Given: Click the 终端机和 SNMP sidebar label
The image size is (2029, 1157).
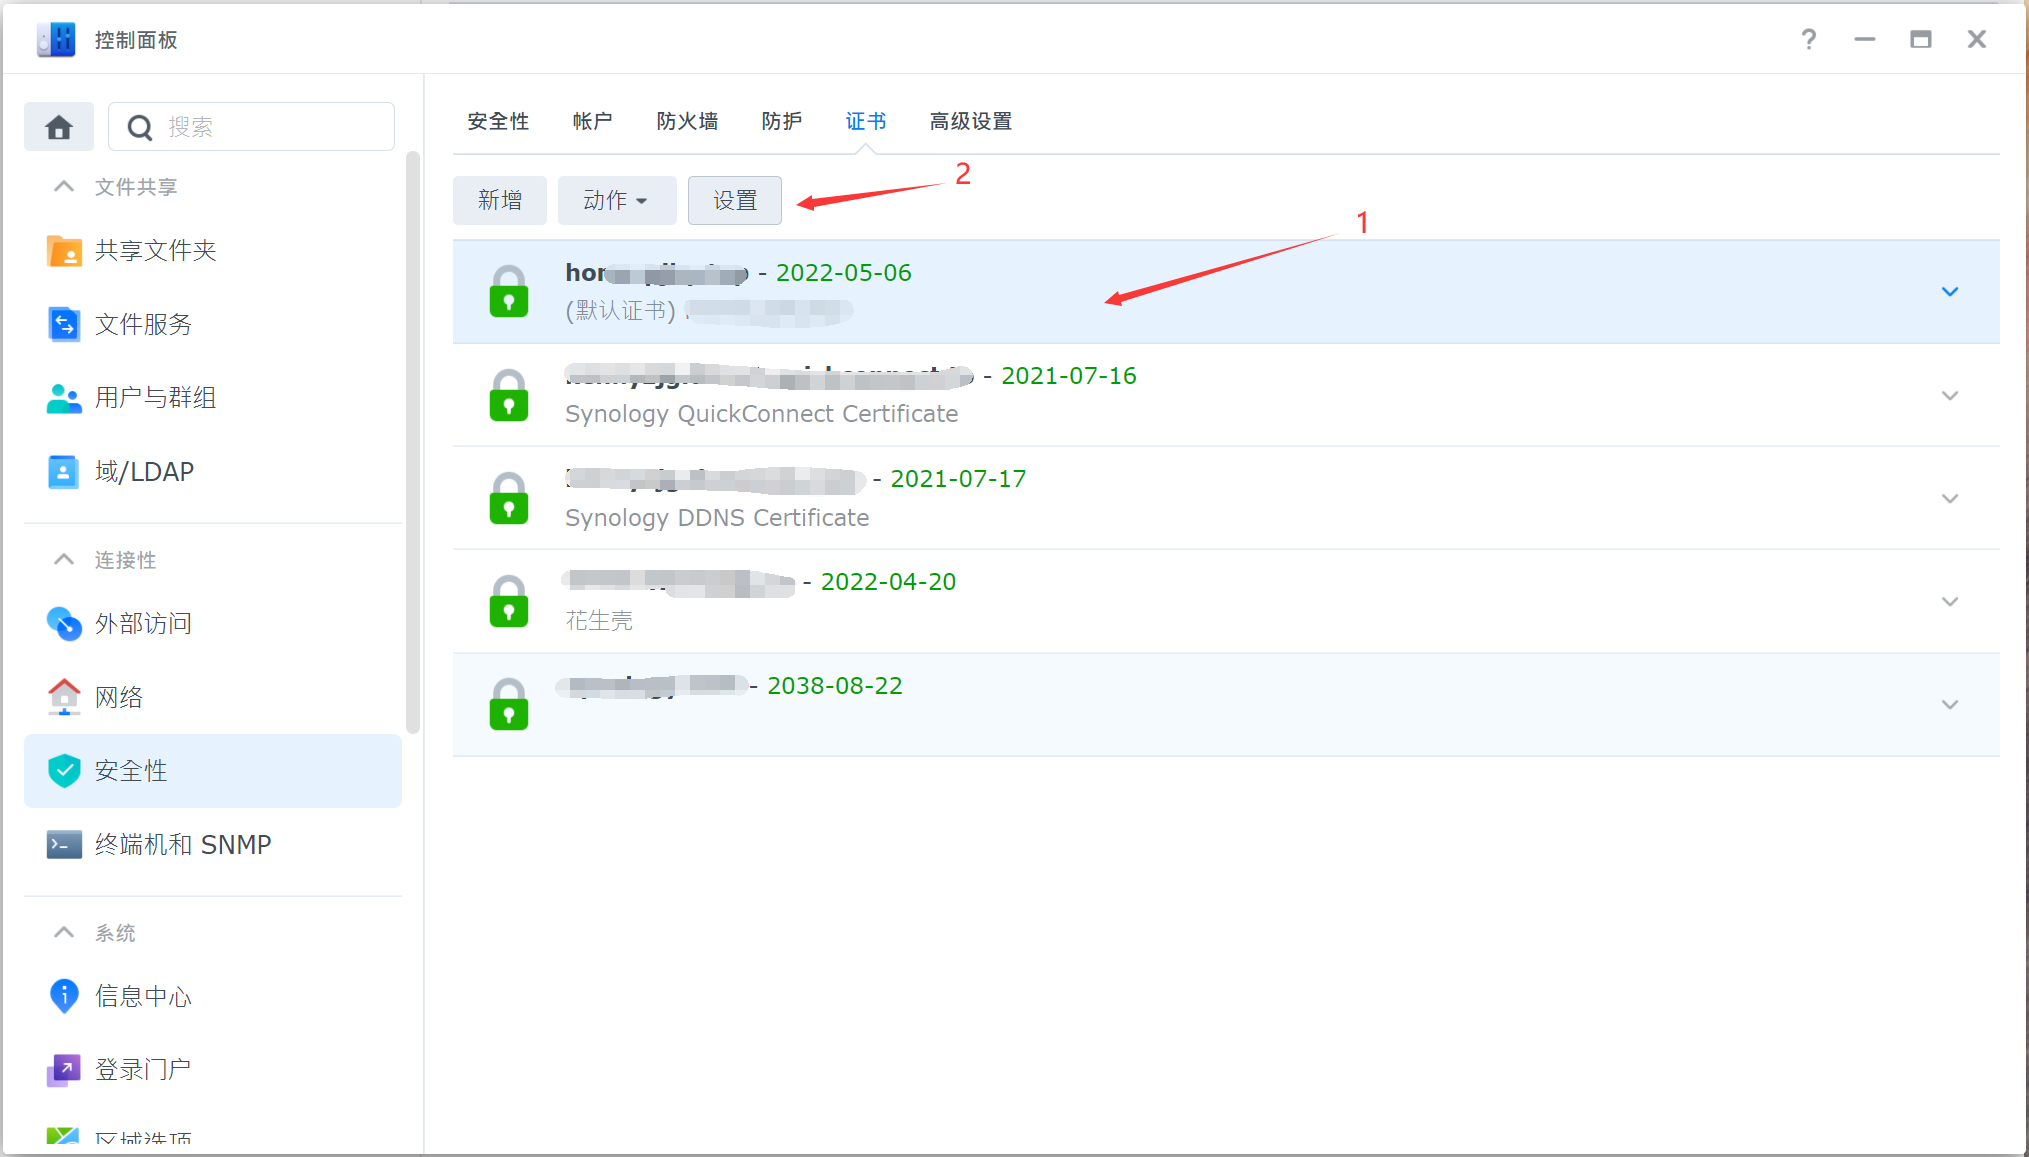Looking at the screenshot, I should [x=183, y=845].
